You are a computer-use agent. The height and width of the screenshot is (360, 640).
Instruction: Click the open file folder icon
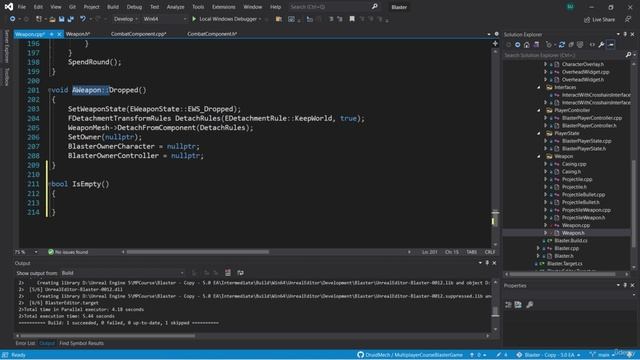coord(52,19)
